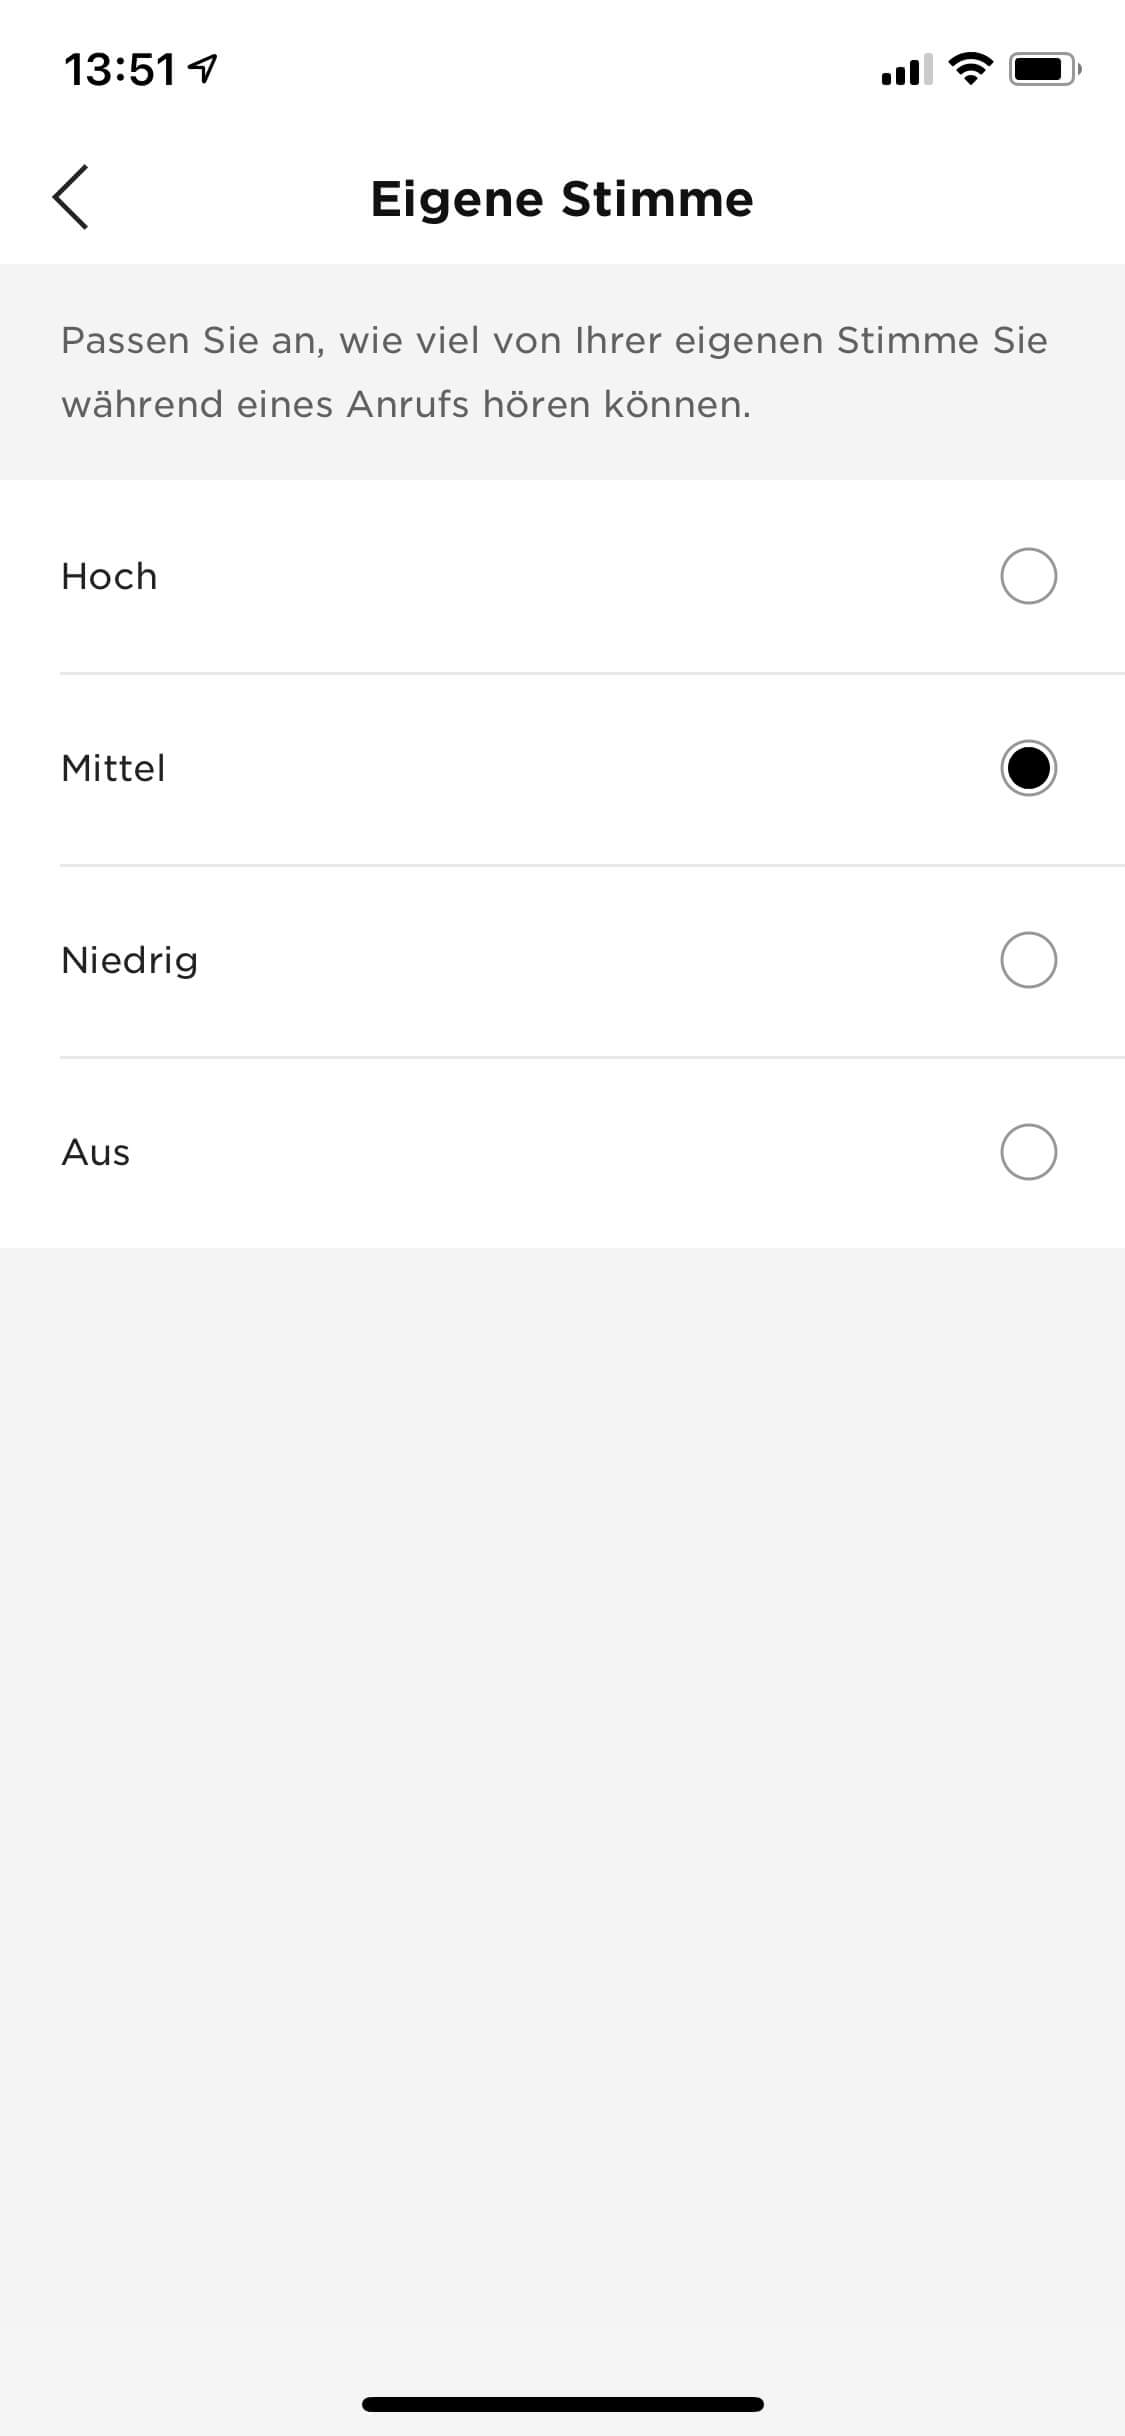Turn off own voice with Aus radio
Screen dimensions: 1125x2436
click(x=1028, y=1152)
